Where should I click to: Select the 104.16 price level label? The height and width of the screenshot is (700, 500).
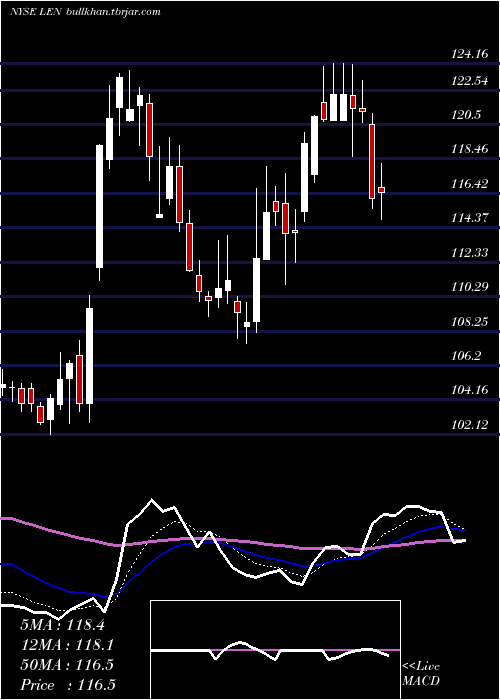point(470,390)
